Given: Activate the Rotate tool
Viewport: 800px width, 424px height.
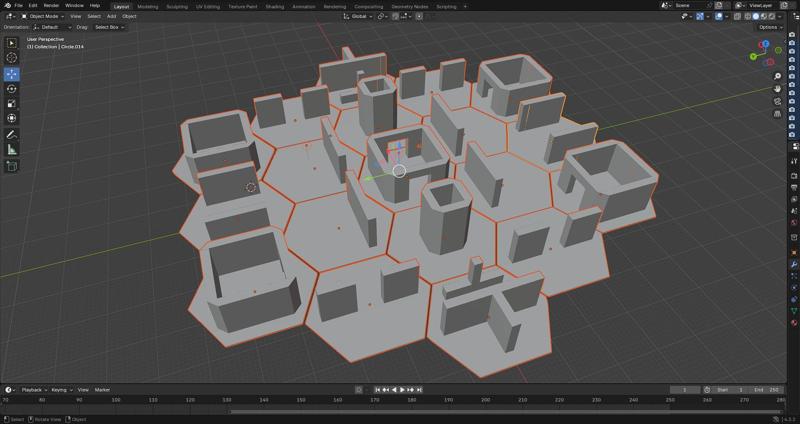Looking at the screenshot, I should pyautogui.click(x=11, y=89).
